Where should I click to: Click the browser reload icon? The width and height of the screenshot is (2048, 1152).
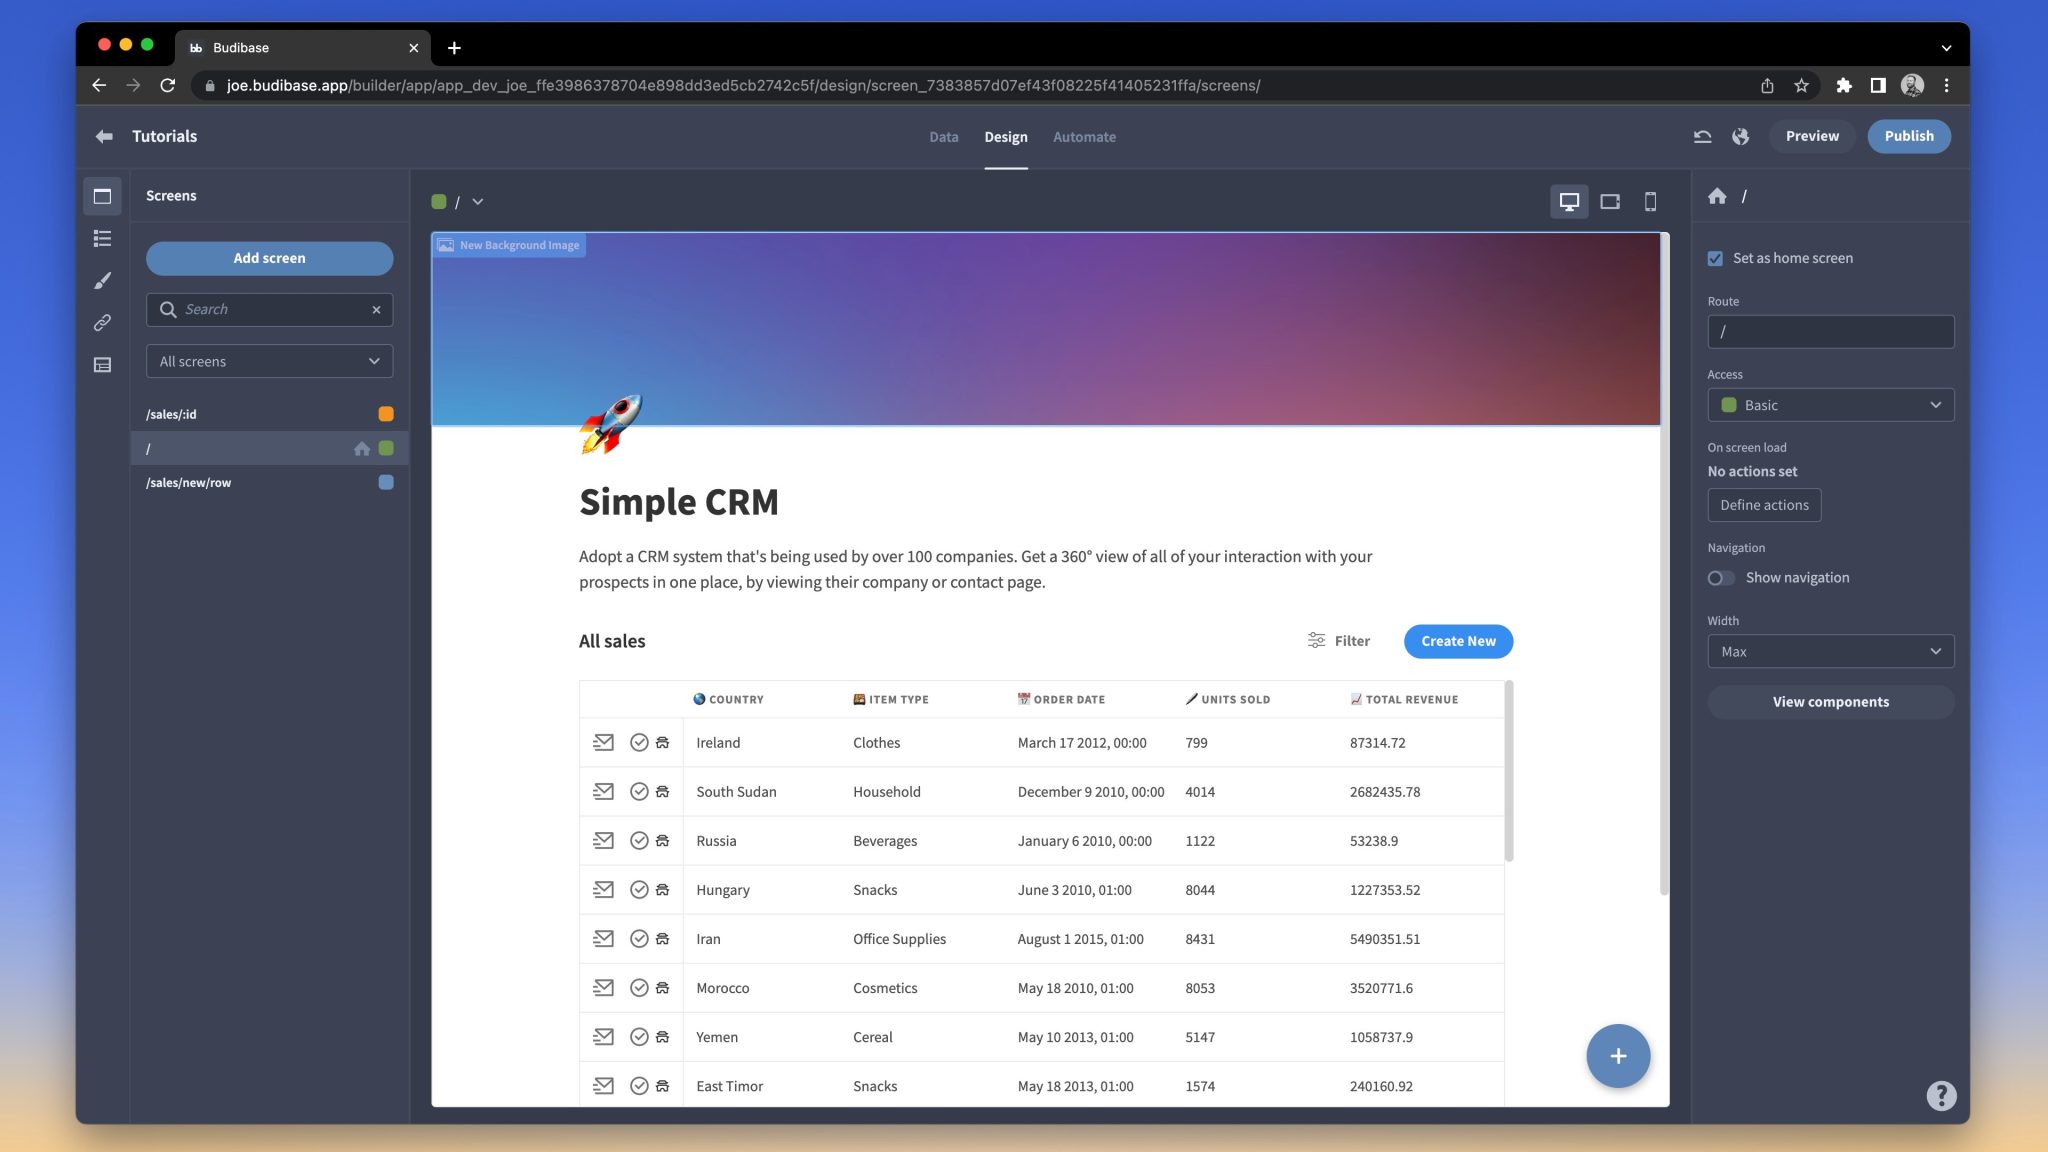pyautogui.click(x=168, y=86)
